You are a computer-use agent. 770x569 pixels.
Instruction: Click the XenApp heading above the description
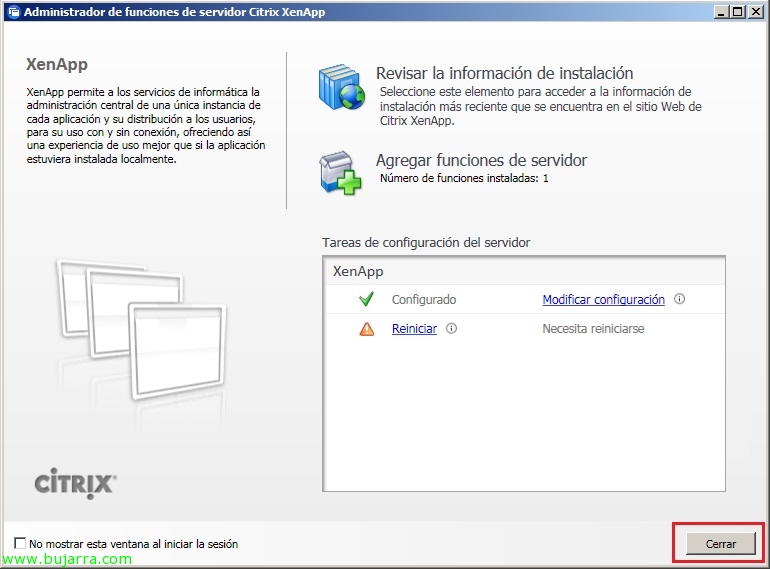(57, 64)
